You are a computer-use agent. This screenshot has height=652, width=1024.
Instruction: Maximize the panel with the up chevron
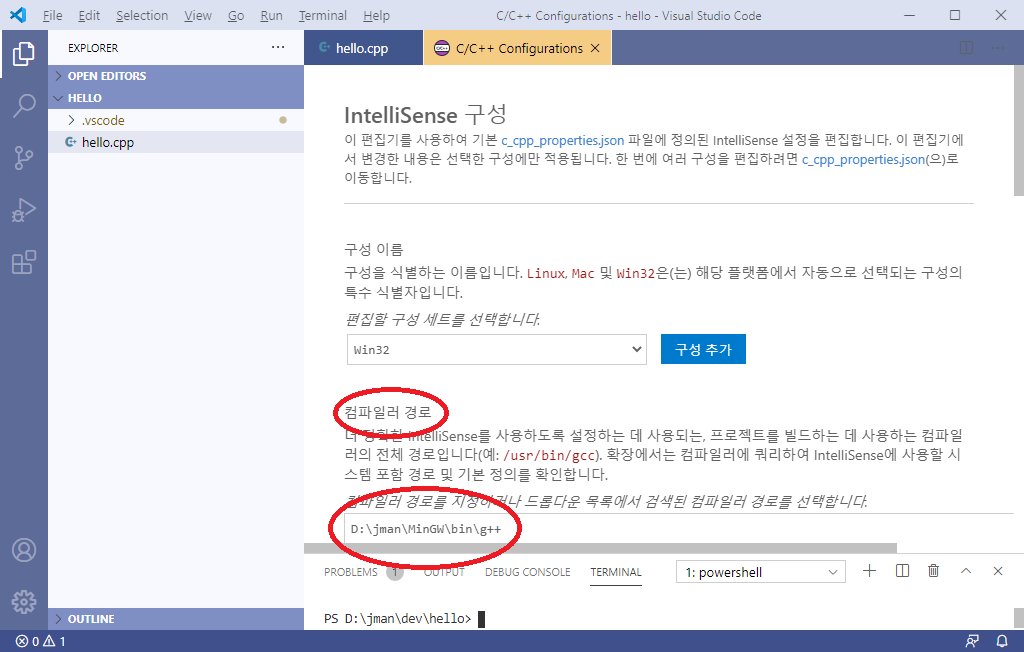tap(966, 571)
